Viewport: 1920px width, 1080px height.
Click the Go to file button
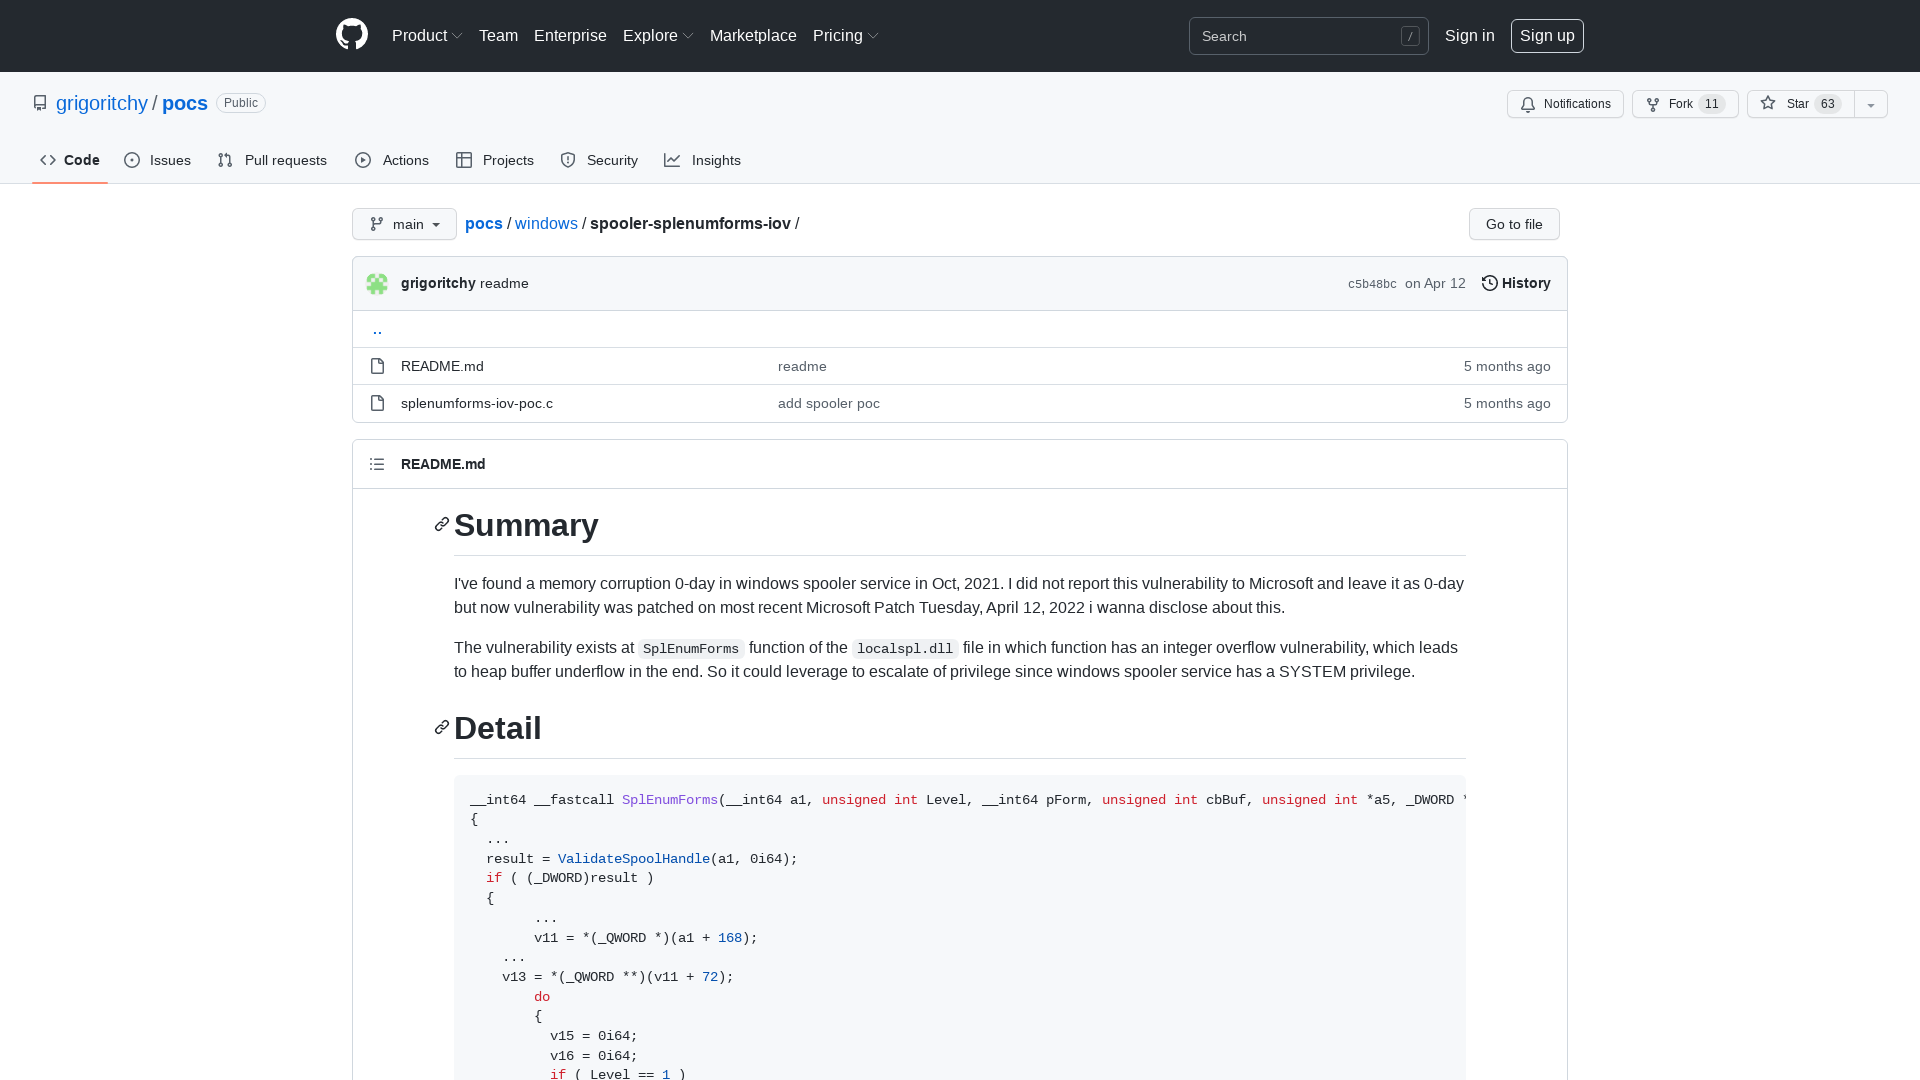1514,224
